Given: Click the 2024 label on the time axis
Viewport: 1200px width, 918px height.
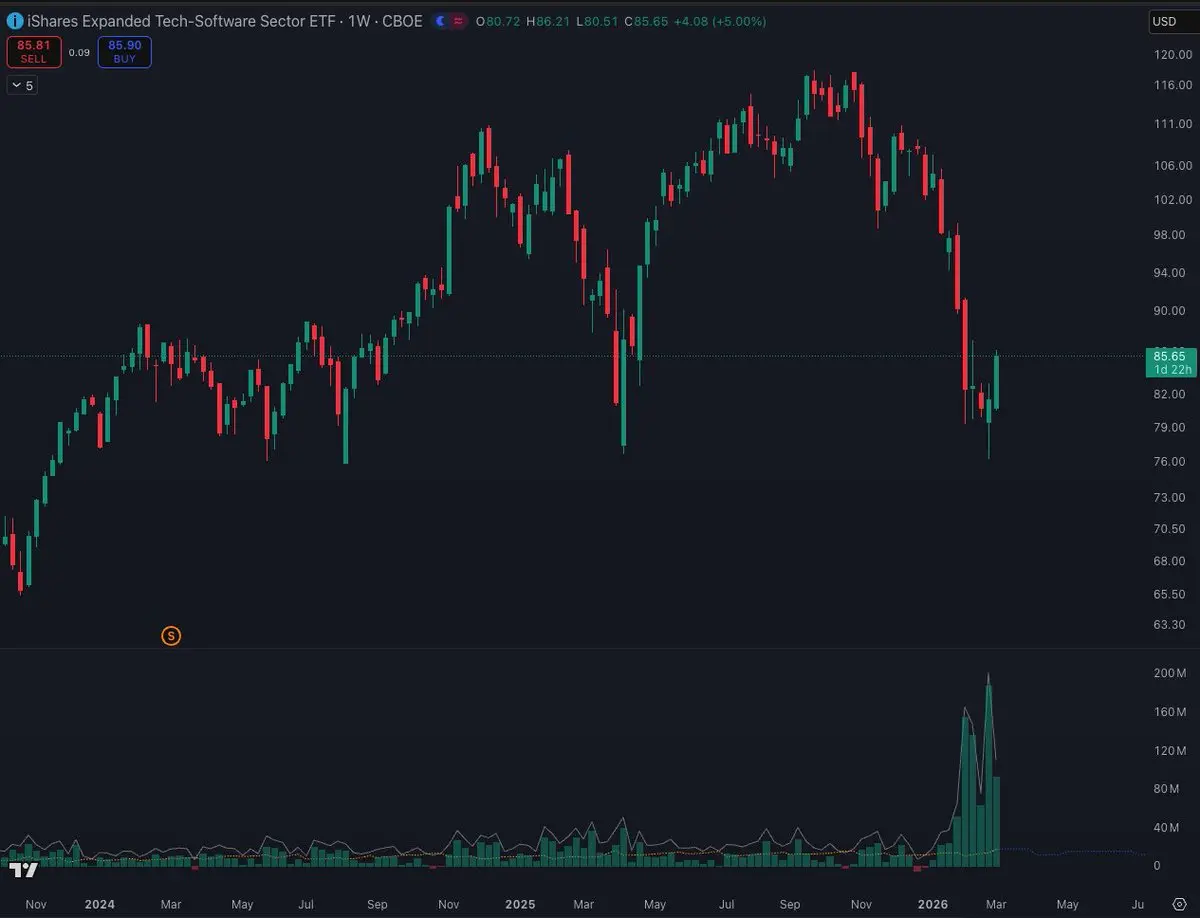Looking at the screenshot, I should (x=99, y=904).
